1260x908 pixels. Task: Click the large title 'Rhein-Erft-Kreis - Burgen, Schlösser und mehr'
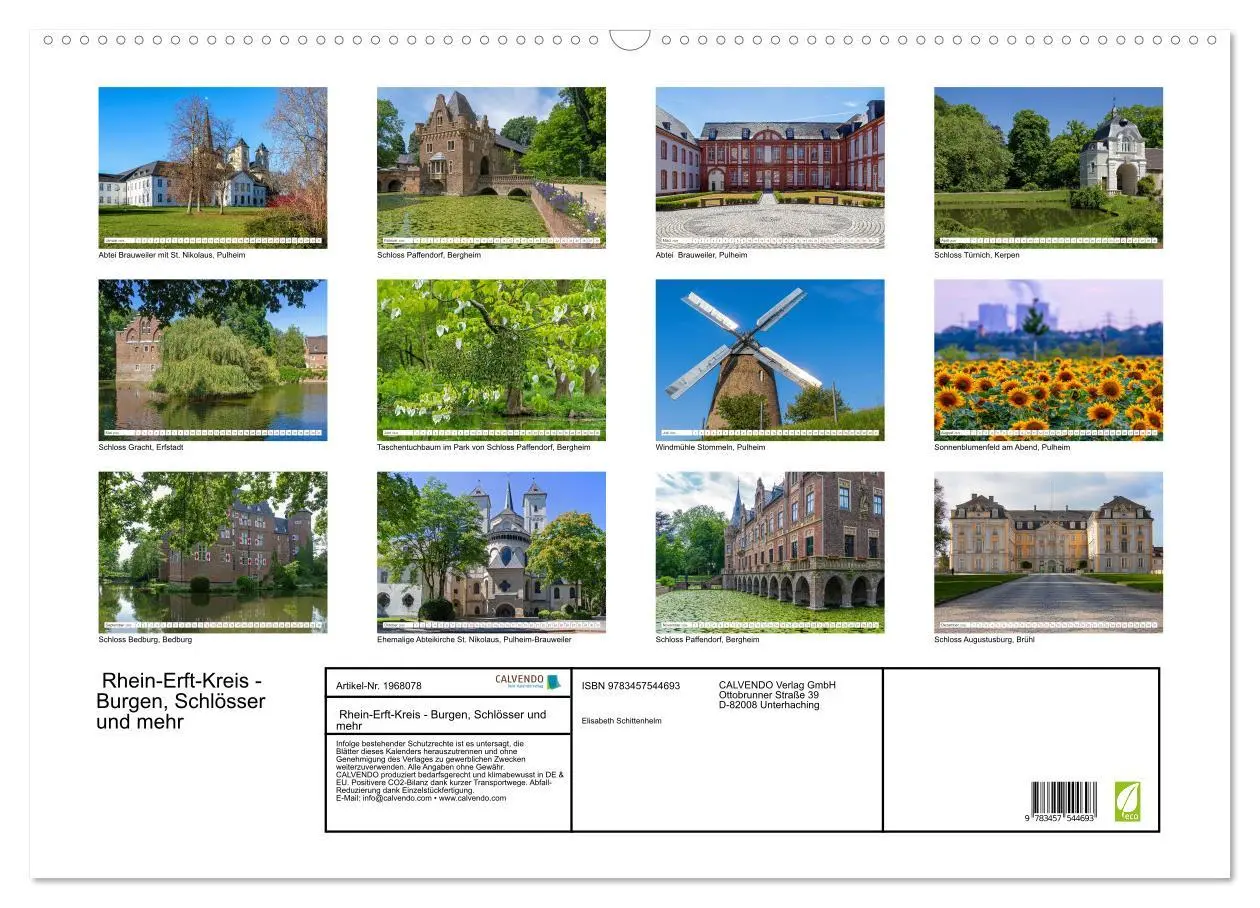coord(181,701)
